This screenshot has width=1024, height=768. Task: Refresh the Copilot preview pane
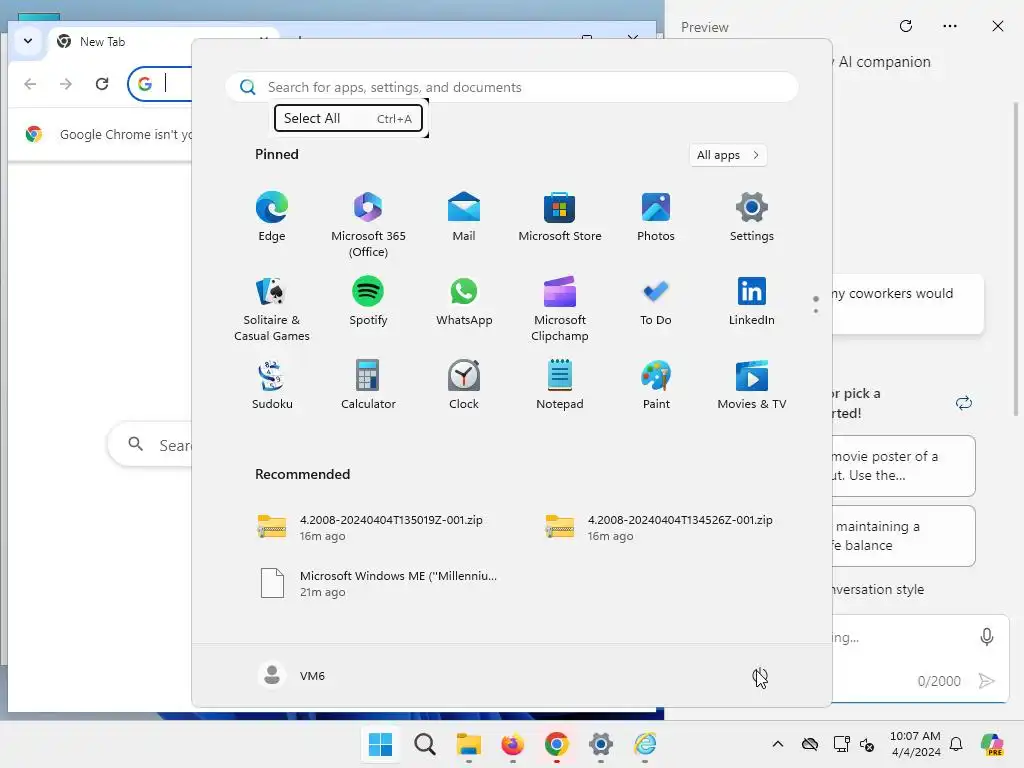click(x=906, y=26)
